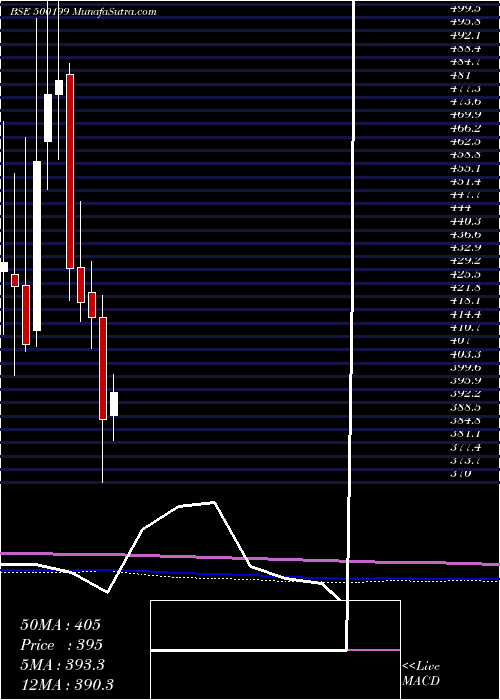Click the 444 price axis label
The height and width of the screenshot is (700, 500).
coord(460,208)
